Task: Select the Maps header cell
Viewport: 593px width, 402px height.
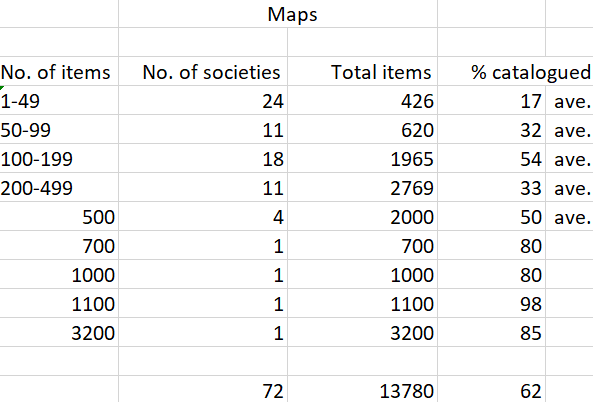Action: tap(278, 14)
